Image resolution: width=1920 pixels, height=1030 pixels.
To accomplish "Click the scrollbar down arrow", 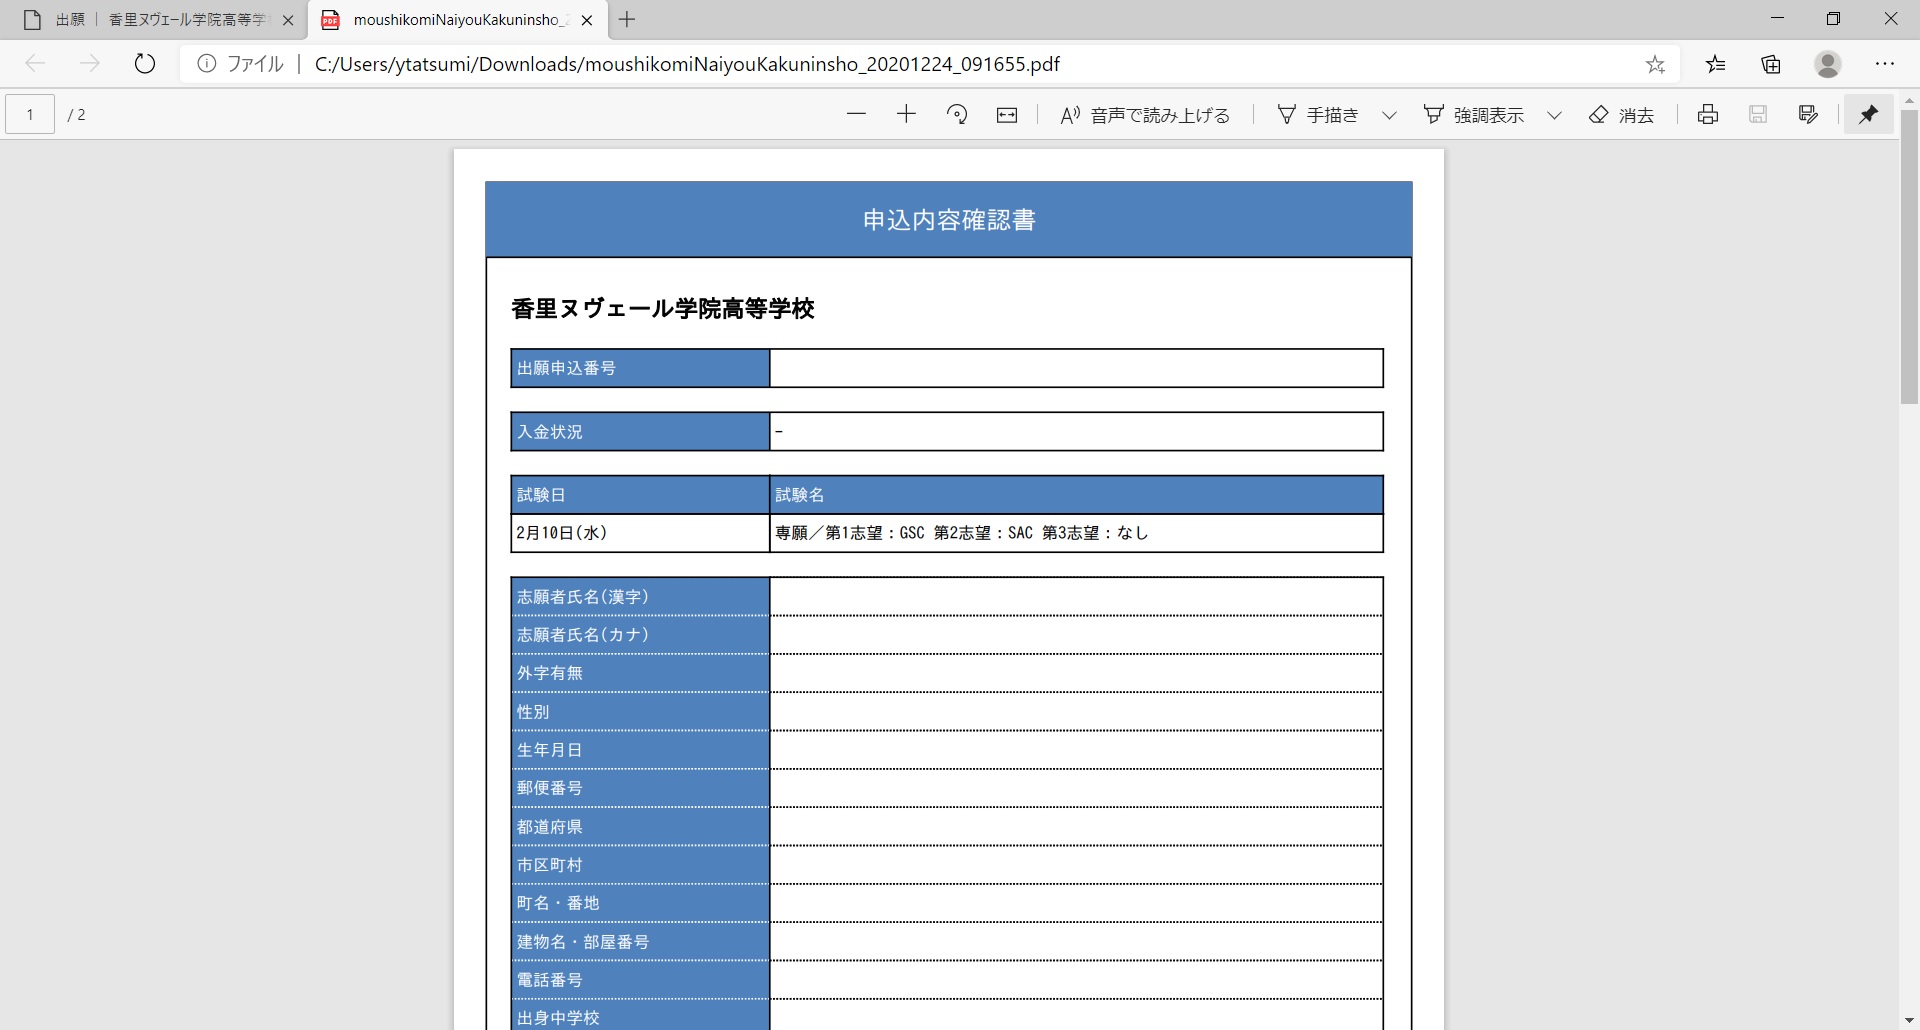I will [x=1909, y=1021].
